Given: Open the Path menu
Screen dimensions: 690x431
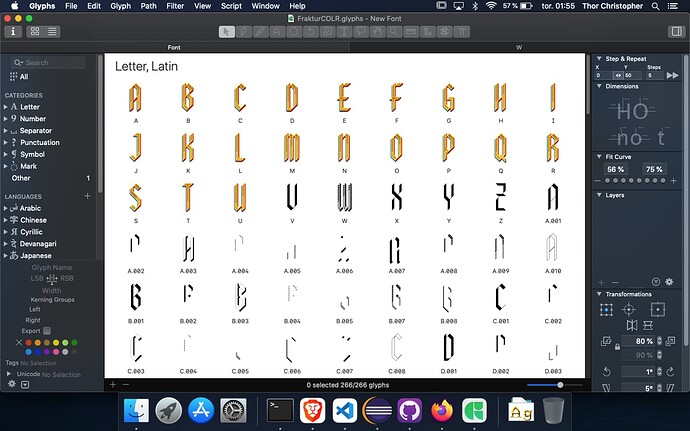Looking at the screenshot, I should click(x=148, y=6).
